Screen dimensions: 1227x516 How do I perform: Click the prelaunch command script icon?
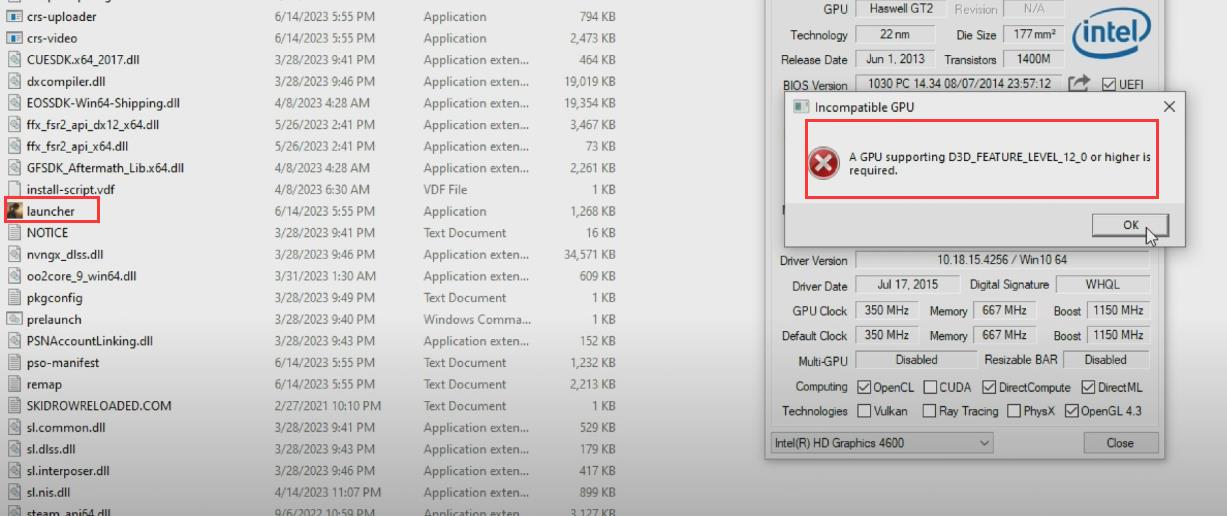15,320
